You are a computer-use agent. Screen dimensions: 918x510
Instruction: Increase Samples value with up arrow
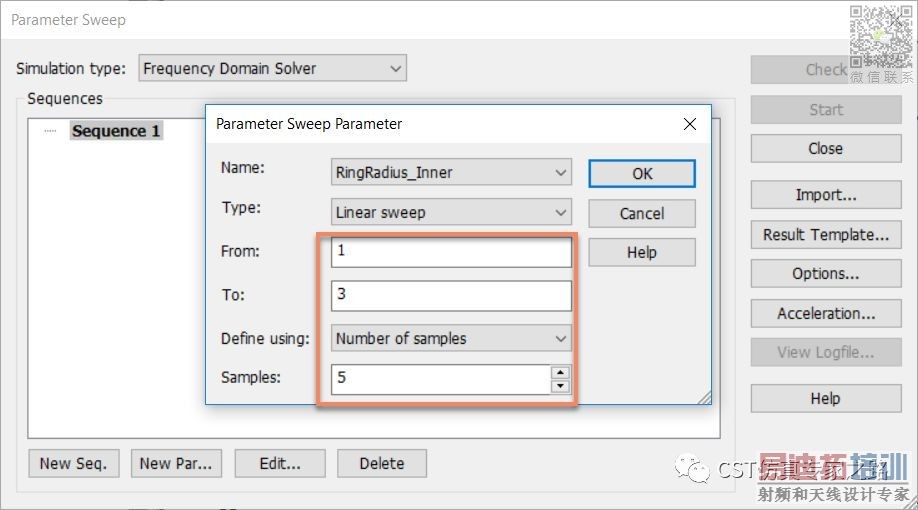point(560,373)
